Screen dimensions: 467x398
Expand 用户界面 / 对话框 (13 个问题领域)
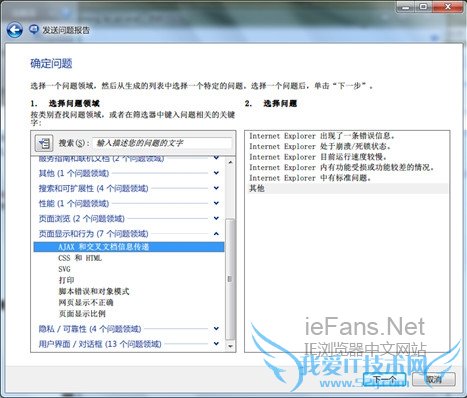(x=129, y=344)
